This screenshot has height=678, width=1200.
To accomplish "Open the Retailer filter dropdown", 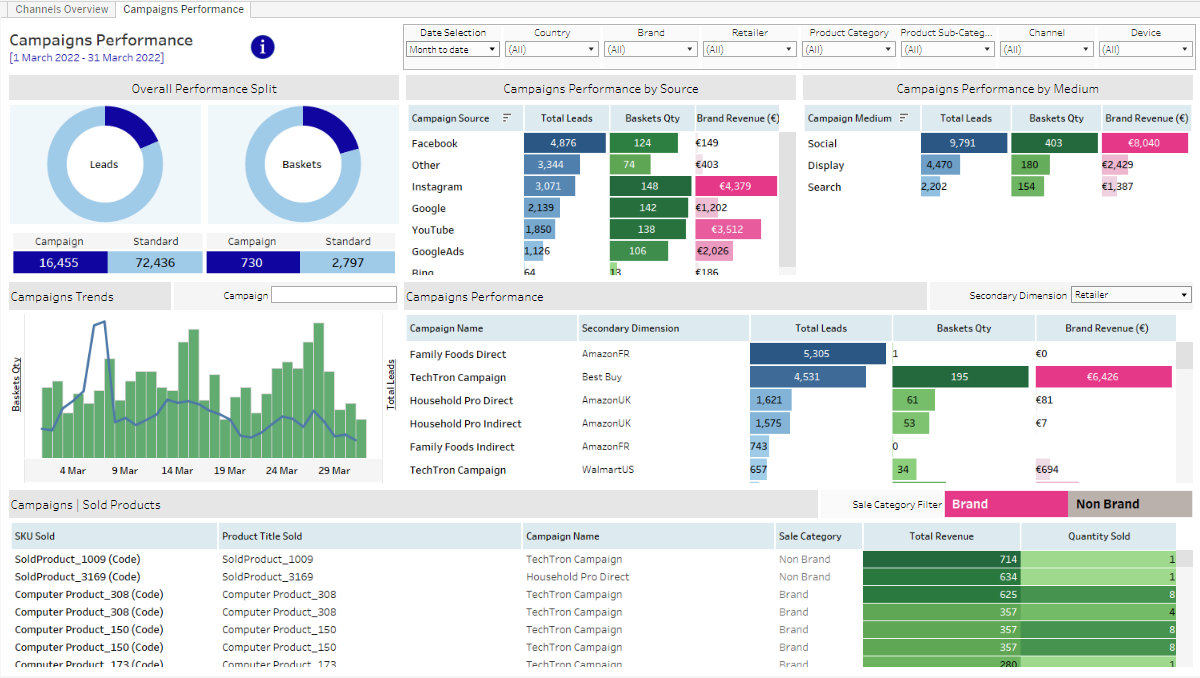I will [750, 49].
